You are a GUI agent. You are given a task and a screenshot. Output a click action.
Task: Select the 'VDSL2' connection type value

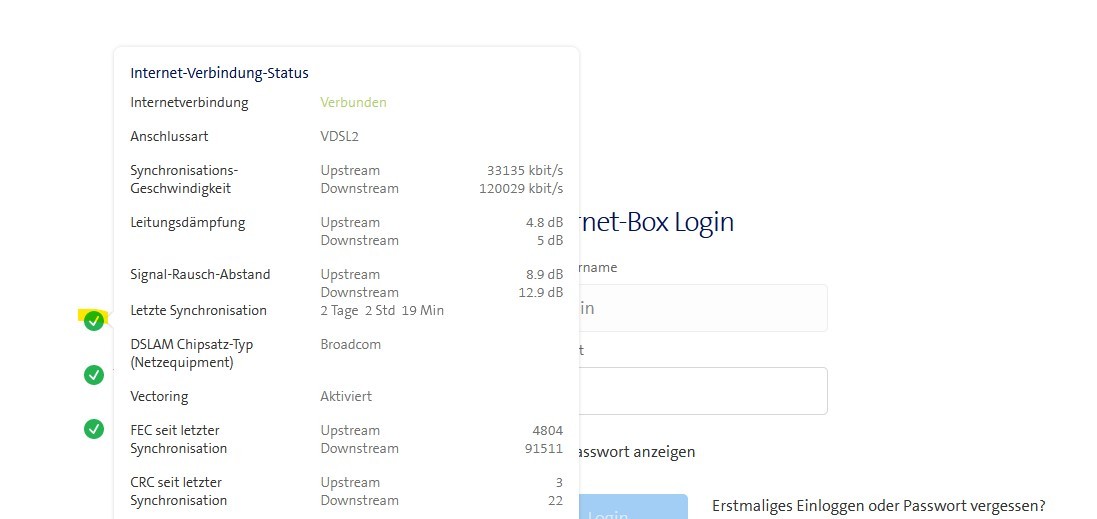point(339,136)
